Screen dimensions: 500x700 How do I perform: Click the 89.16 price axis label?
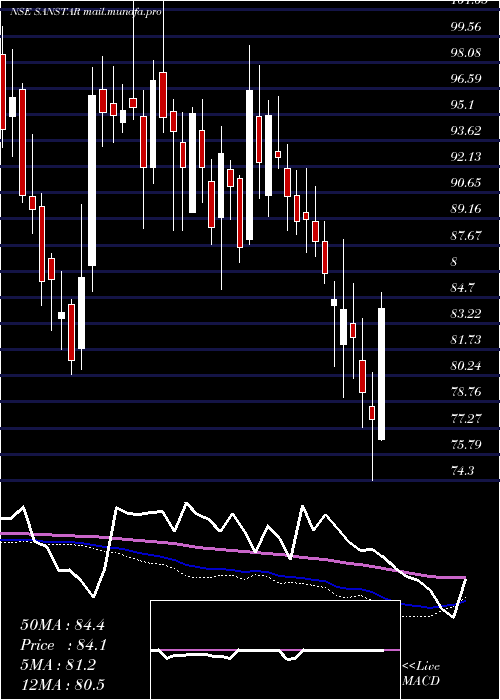pyautogui.click(x=466, y=209)
